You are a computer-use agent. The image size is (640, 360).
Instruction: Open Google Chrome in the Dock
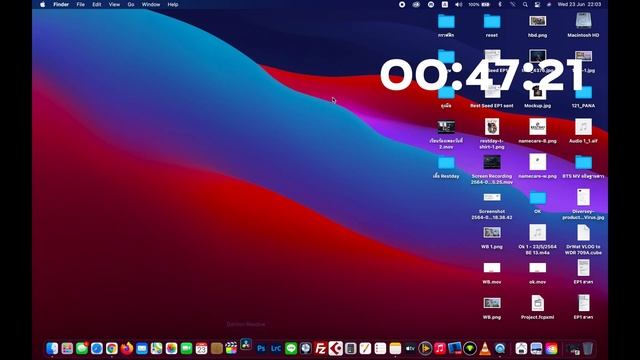[x=112, y=348]
